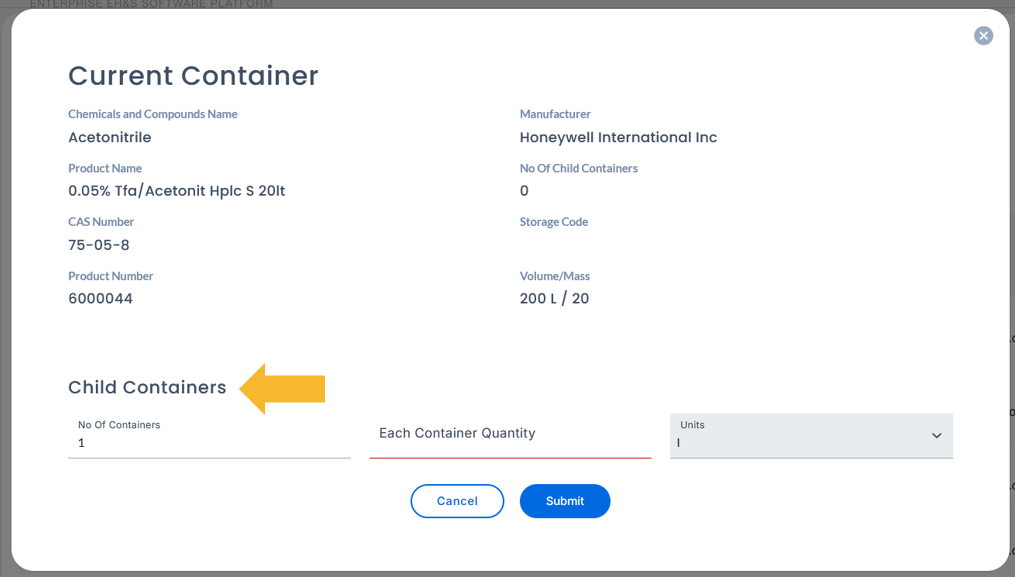Screen dimensions: 1015x577
Task: Focus the No Of Containers field
Action: tap(209, 436)
